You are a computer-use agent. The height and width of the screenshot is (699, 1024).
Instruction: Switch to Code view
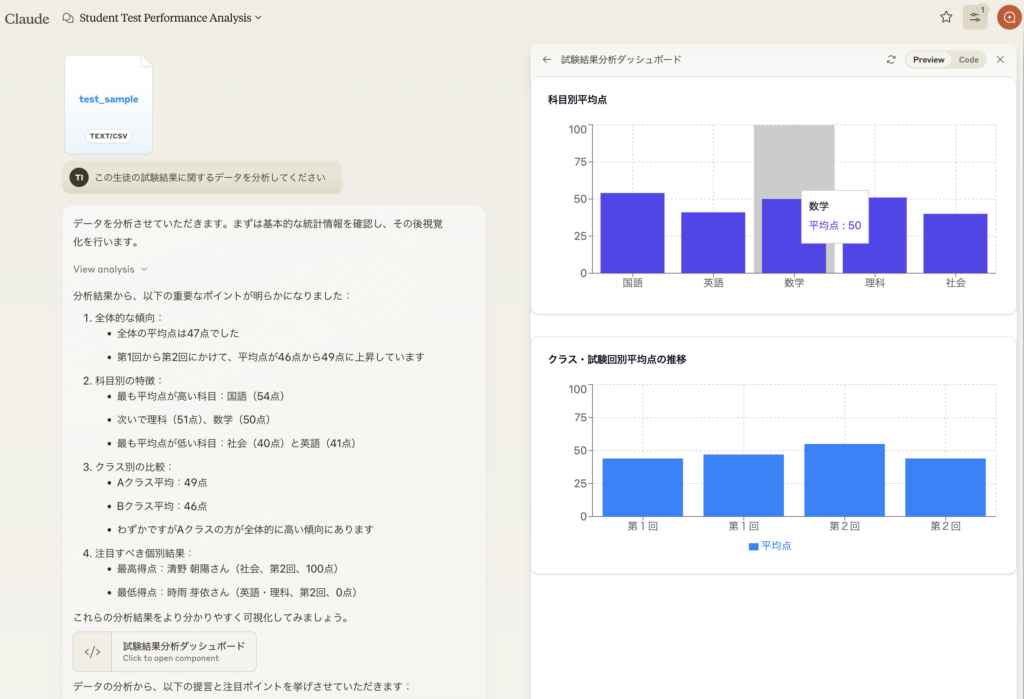[968, 60]
